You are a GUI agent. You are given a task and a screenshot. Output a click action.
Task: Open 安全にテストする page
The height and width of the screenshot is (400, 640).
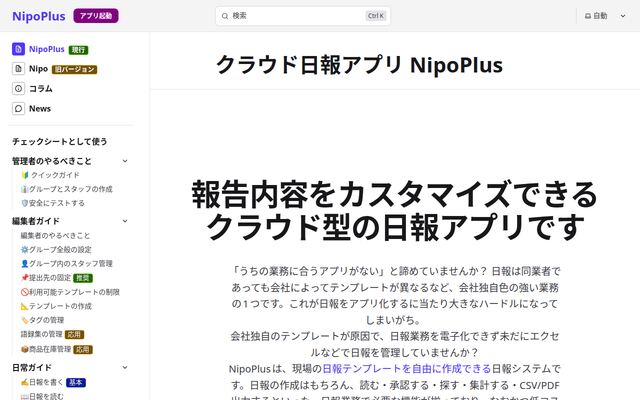tap(53, 203)
